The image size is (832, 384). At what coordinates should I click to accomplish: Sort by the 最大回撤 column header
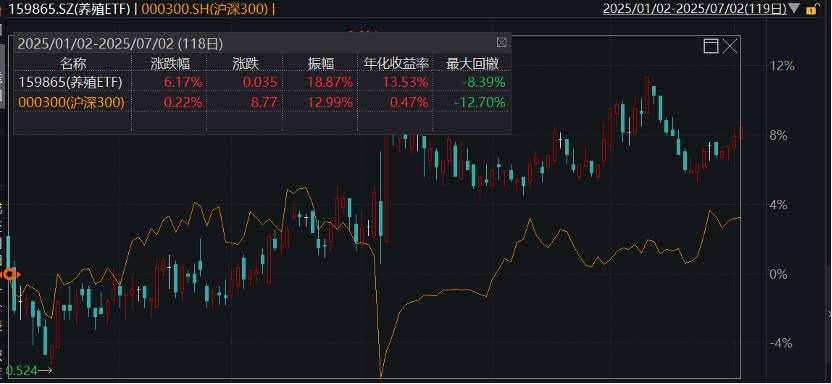[x=473, y=64]
